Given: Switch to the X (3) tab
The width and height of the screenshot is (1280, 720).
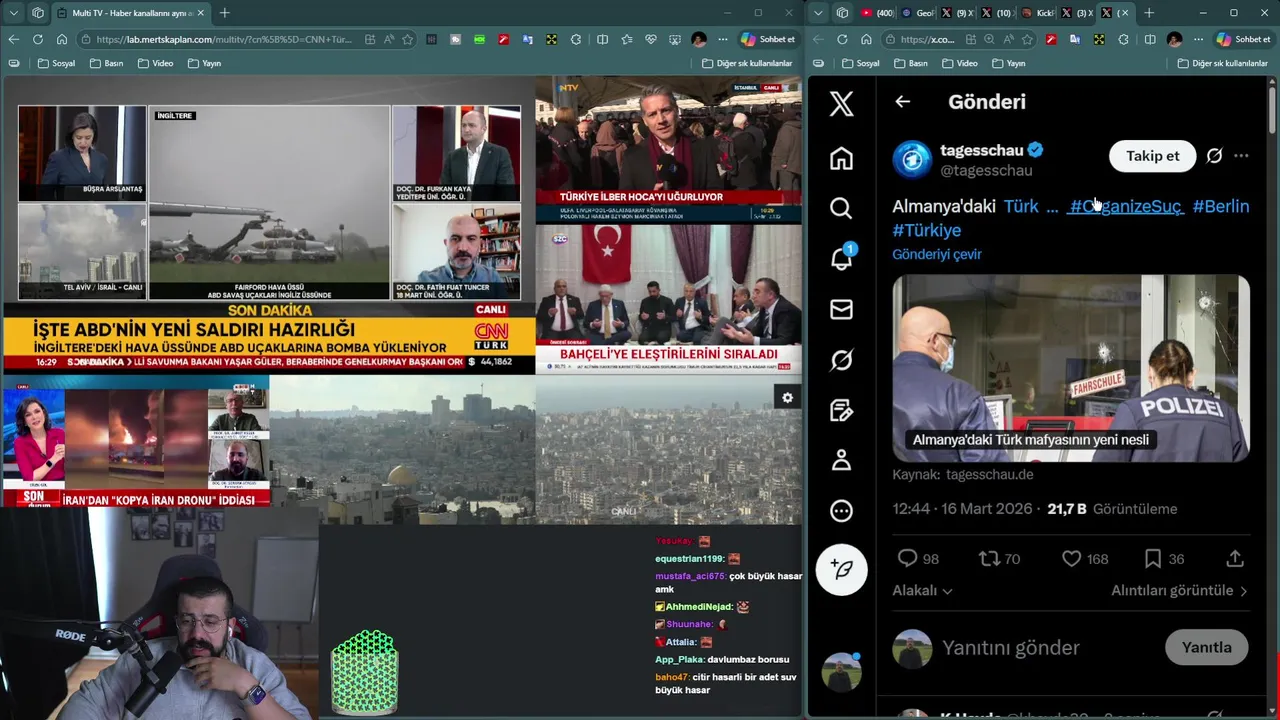Looking at the screenshot, I should [x=1077, y=13].
